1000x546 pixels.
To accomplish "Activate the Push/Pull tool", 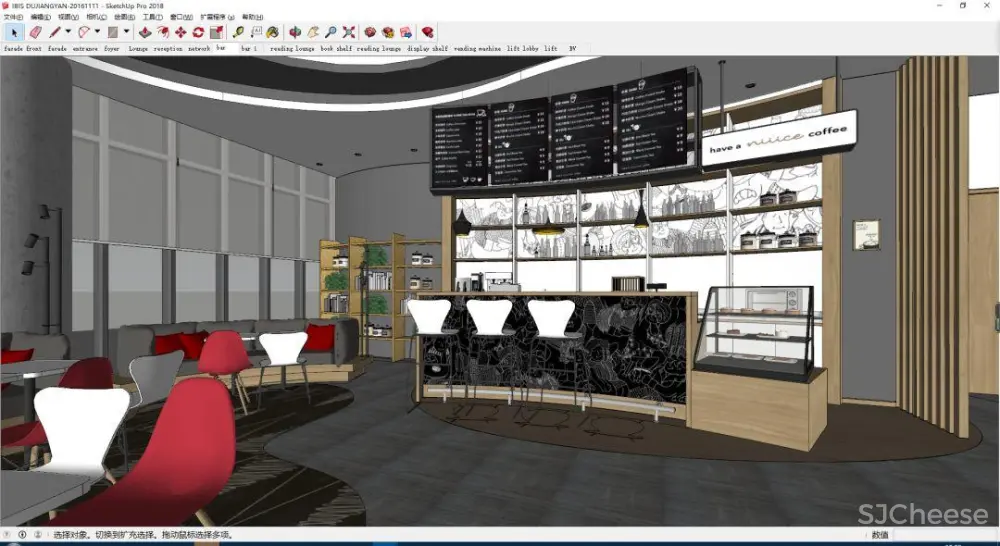I will (145, 32).
